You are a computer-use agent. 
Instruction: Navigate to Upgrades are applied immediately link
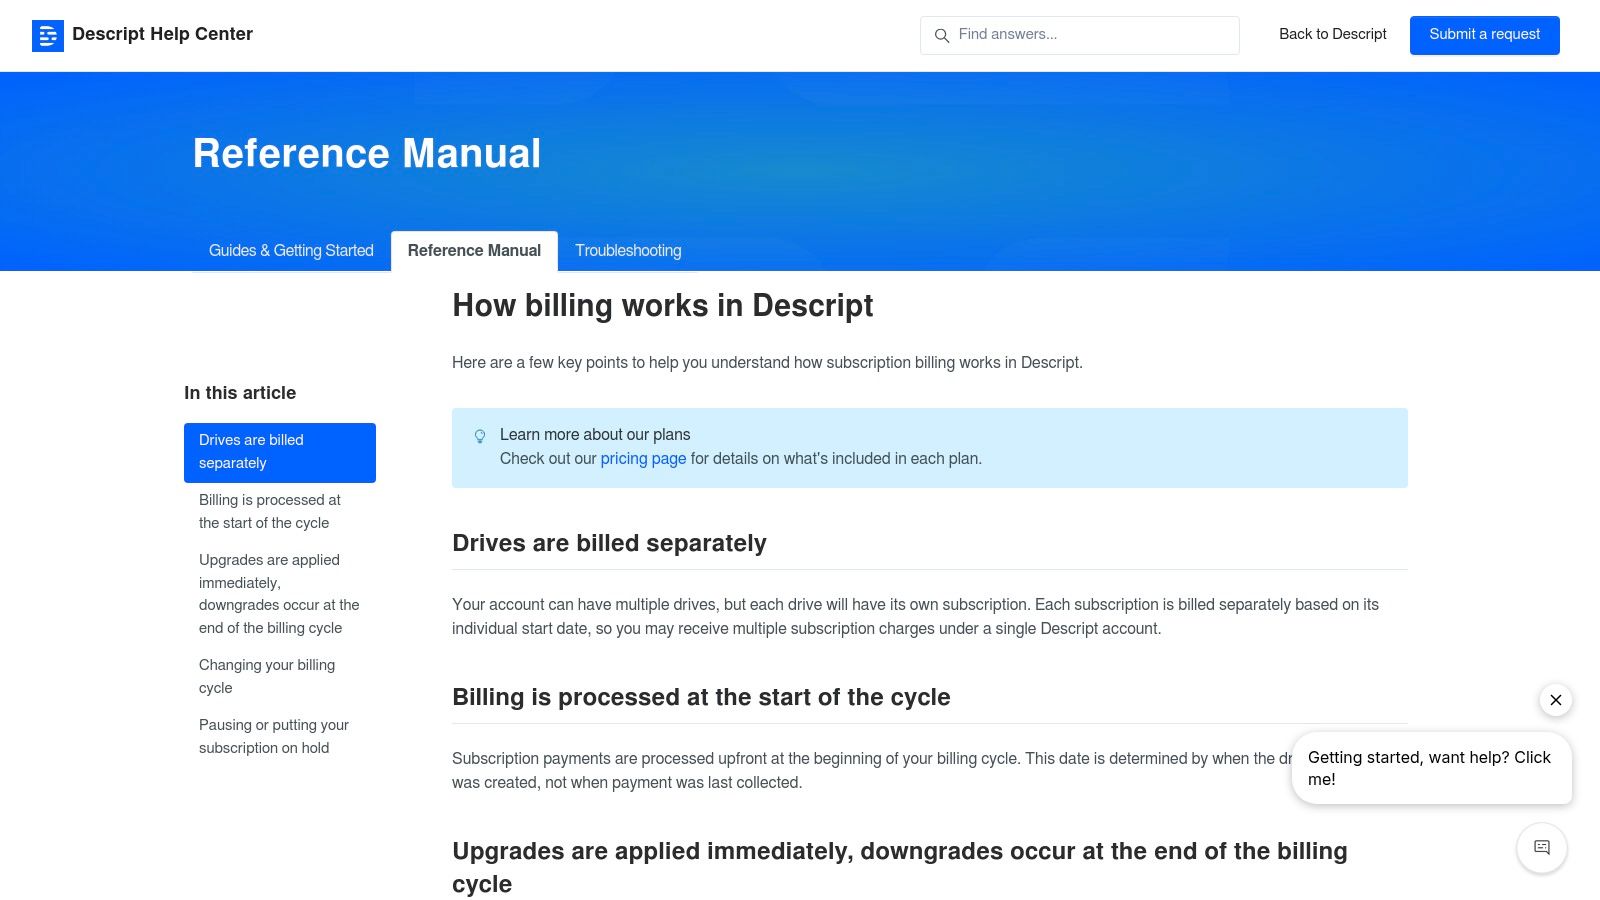(278, 594)
